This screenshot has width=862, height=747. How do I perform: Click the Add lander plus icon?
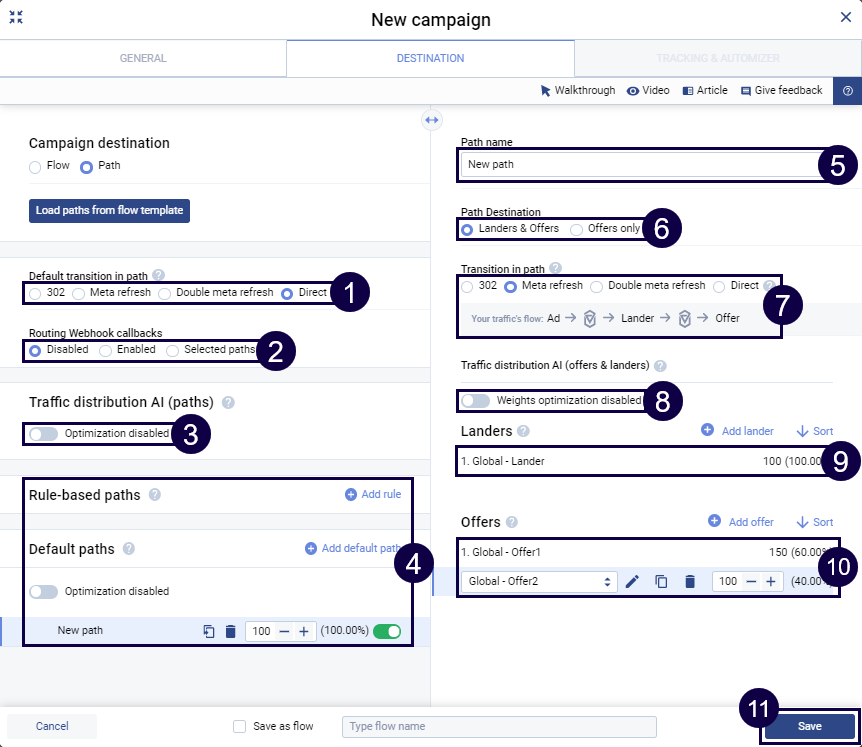click(x=708, y=430)
